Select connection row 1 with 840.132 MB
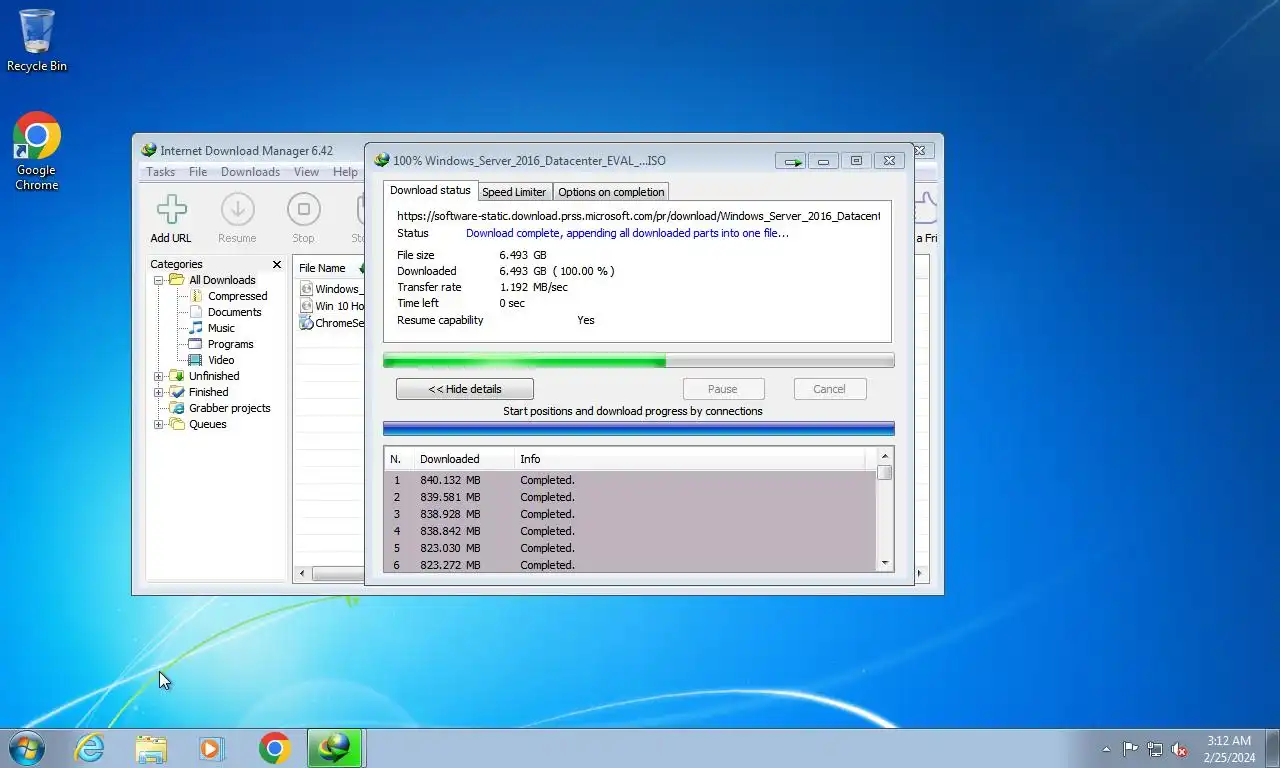 pyautogui.click(x=630, y=480)
